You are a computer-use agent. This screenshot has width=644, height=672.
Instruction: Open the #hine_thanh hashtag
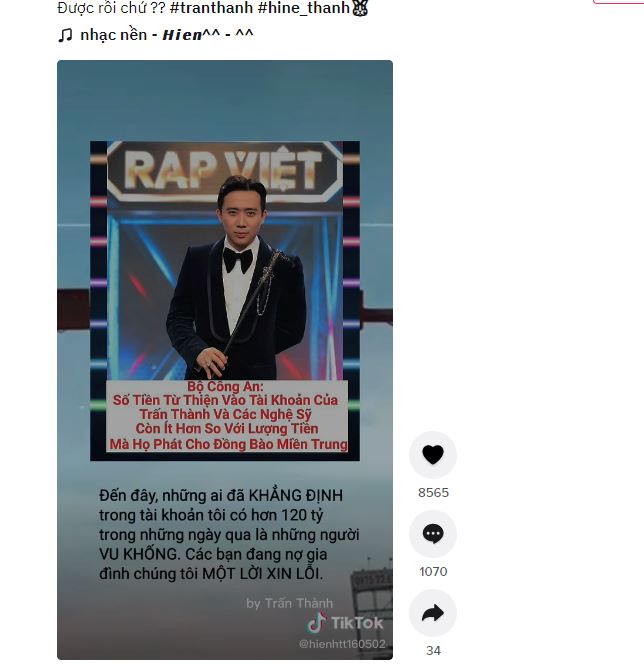click(x=304, y=8)
